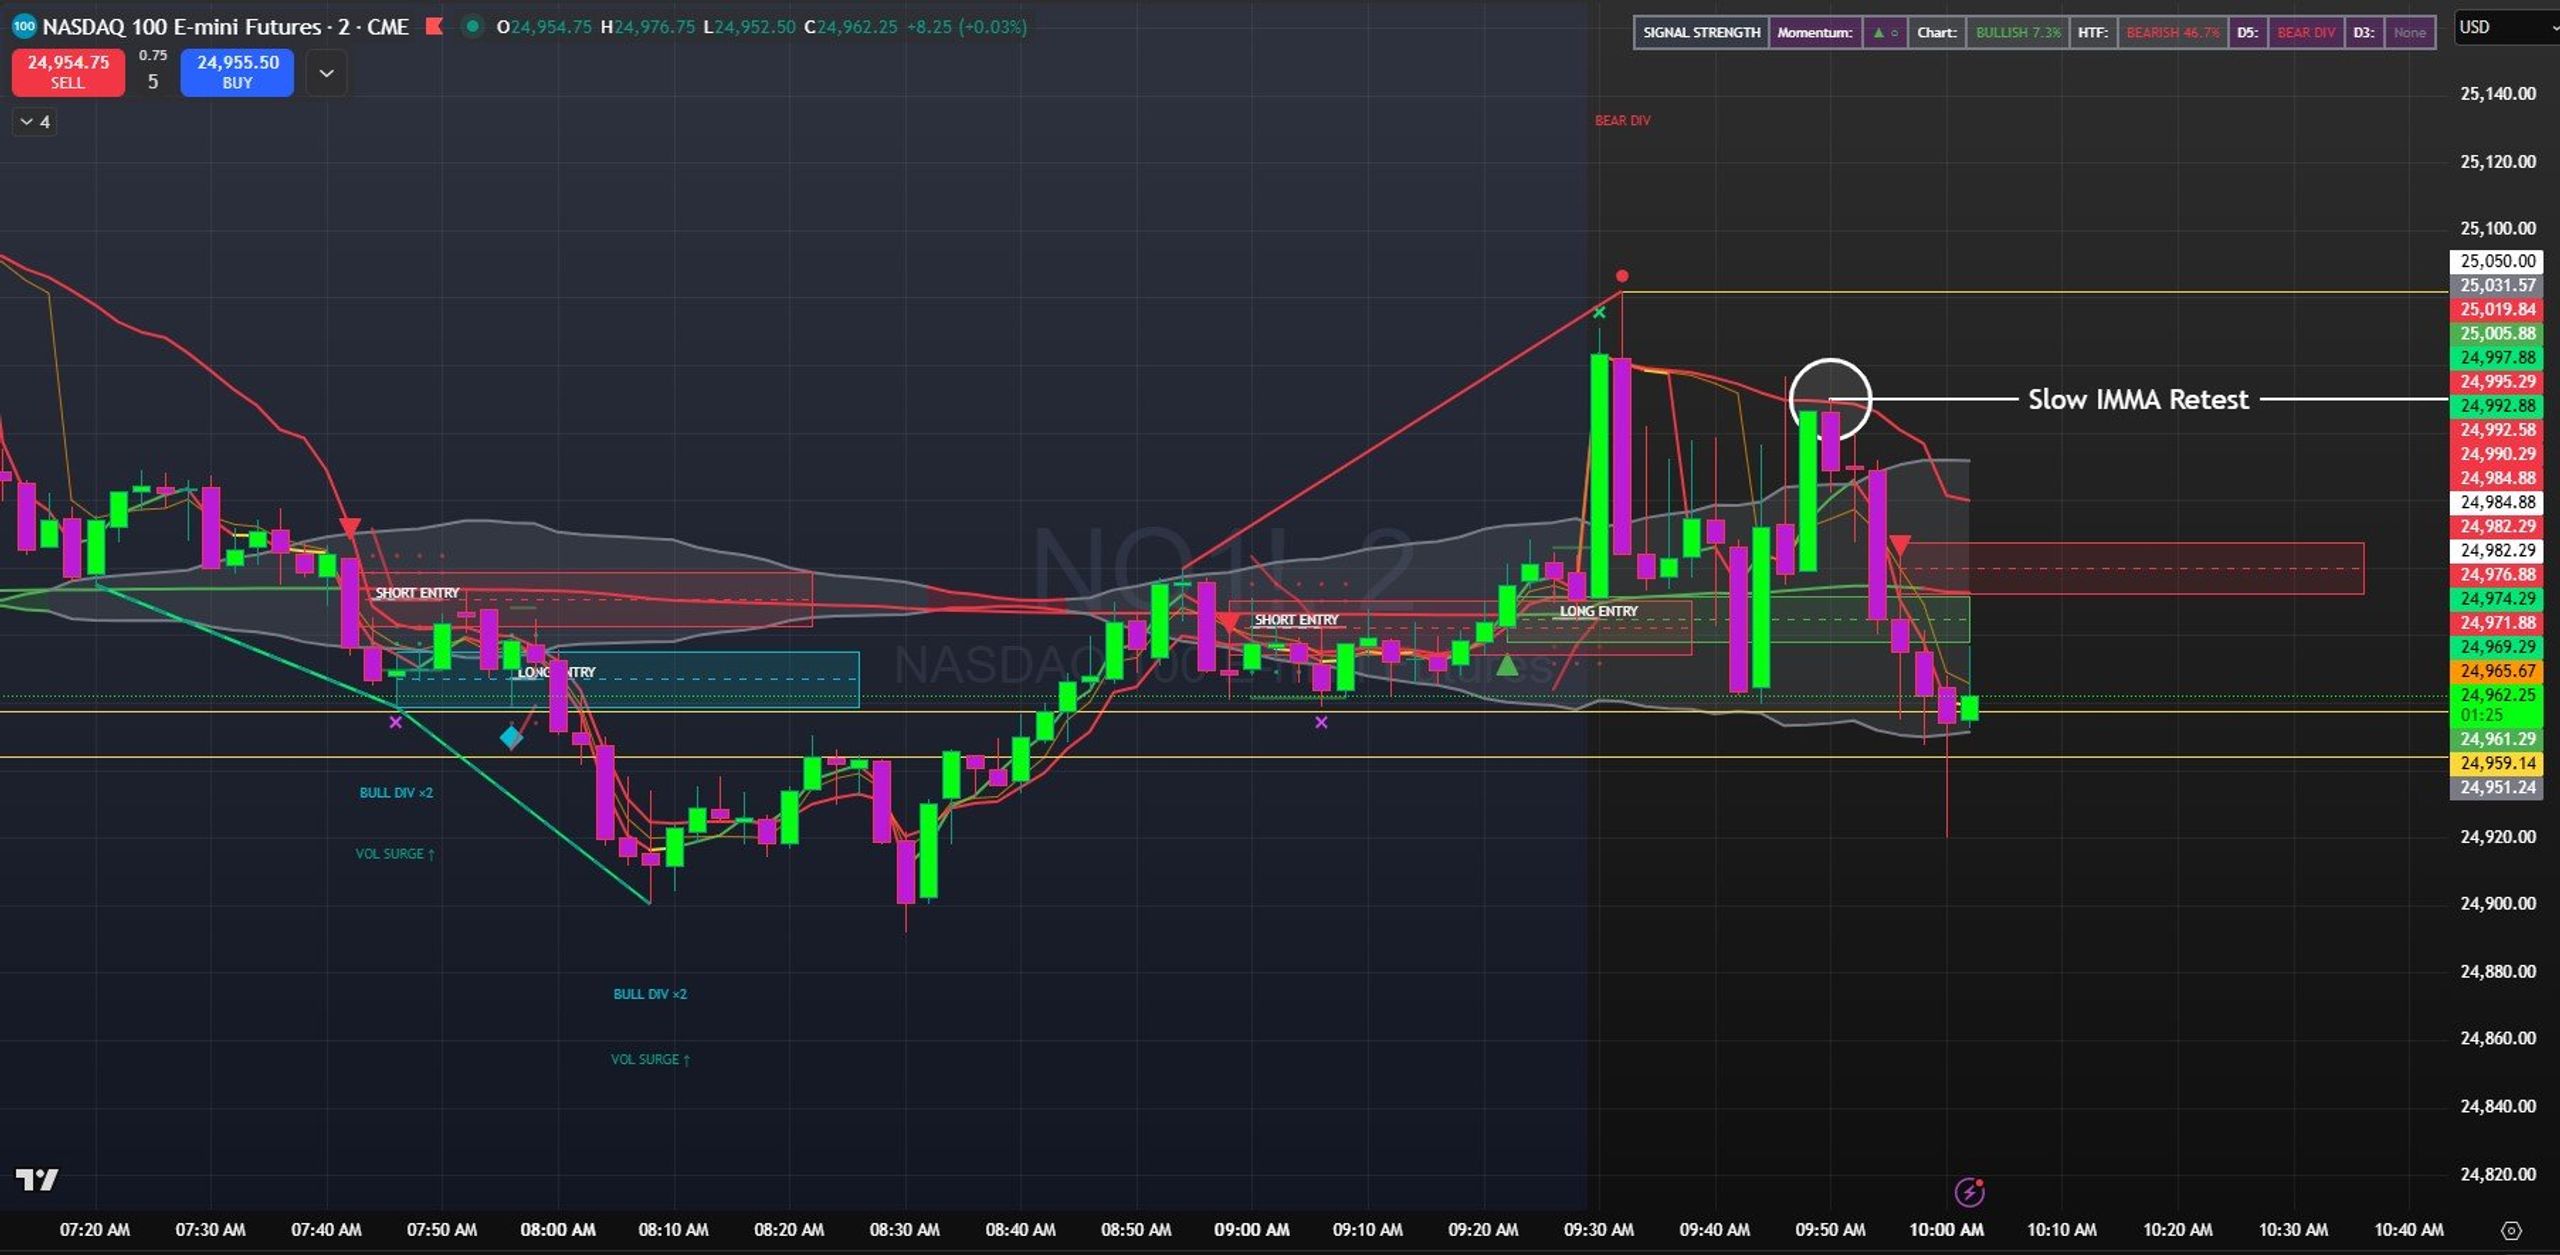Select the cyan diamond signal marker
The height and width of the screenshot is (1255, 2560).
(511, 738)
